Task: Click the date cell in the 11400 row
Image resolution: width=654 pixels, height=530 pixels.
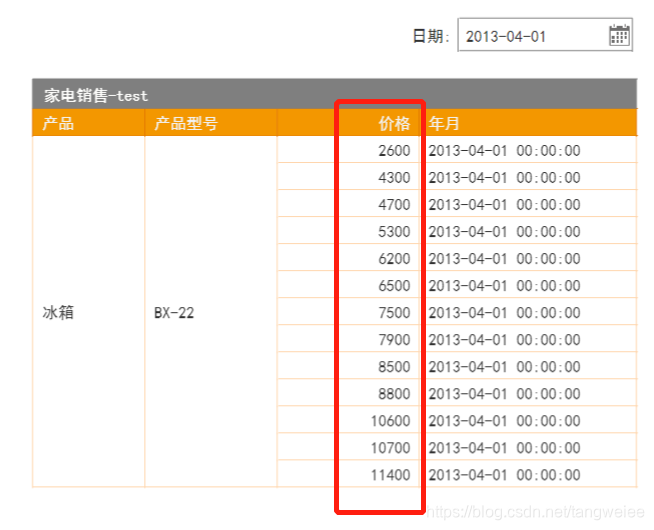Action: [x=528, y=475]
